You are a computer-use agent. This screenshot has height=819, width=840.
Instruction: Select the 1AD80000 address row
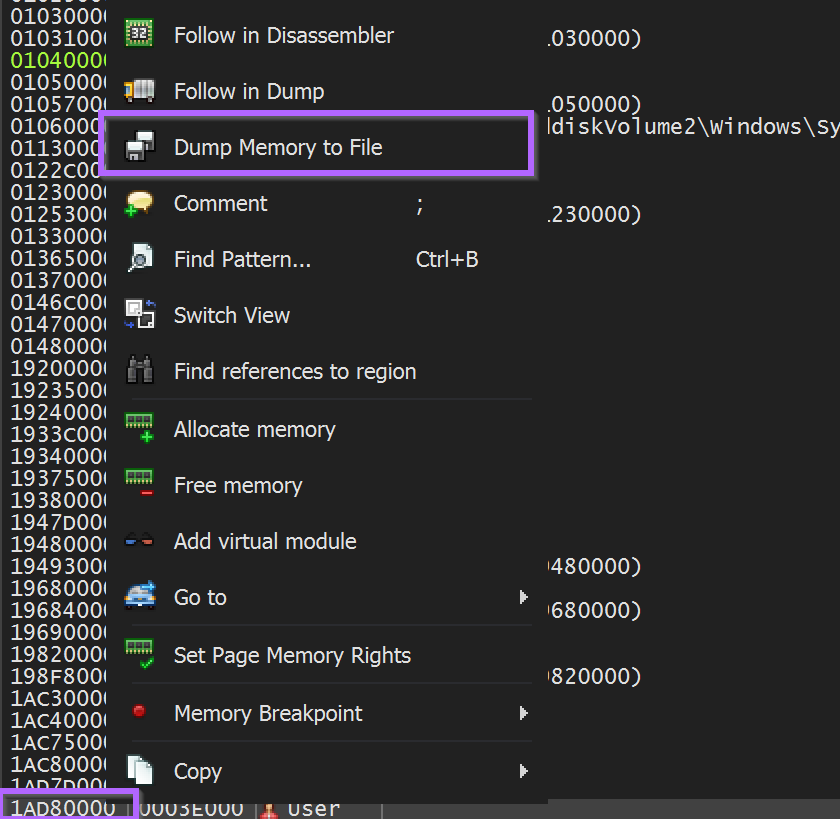[x=63, y=808]
